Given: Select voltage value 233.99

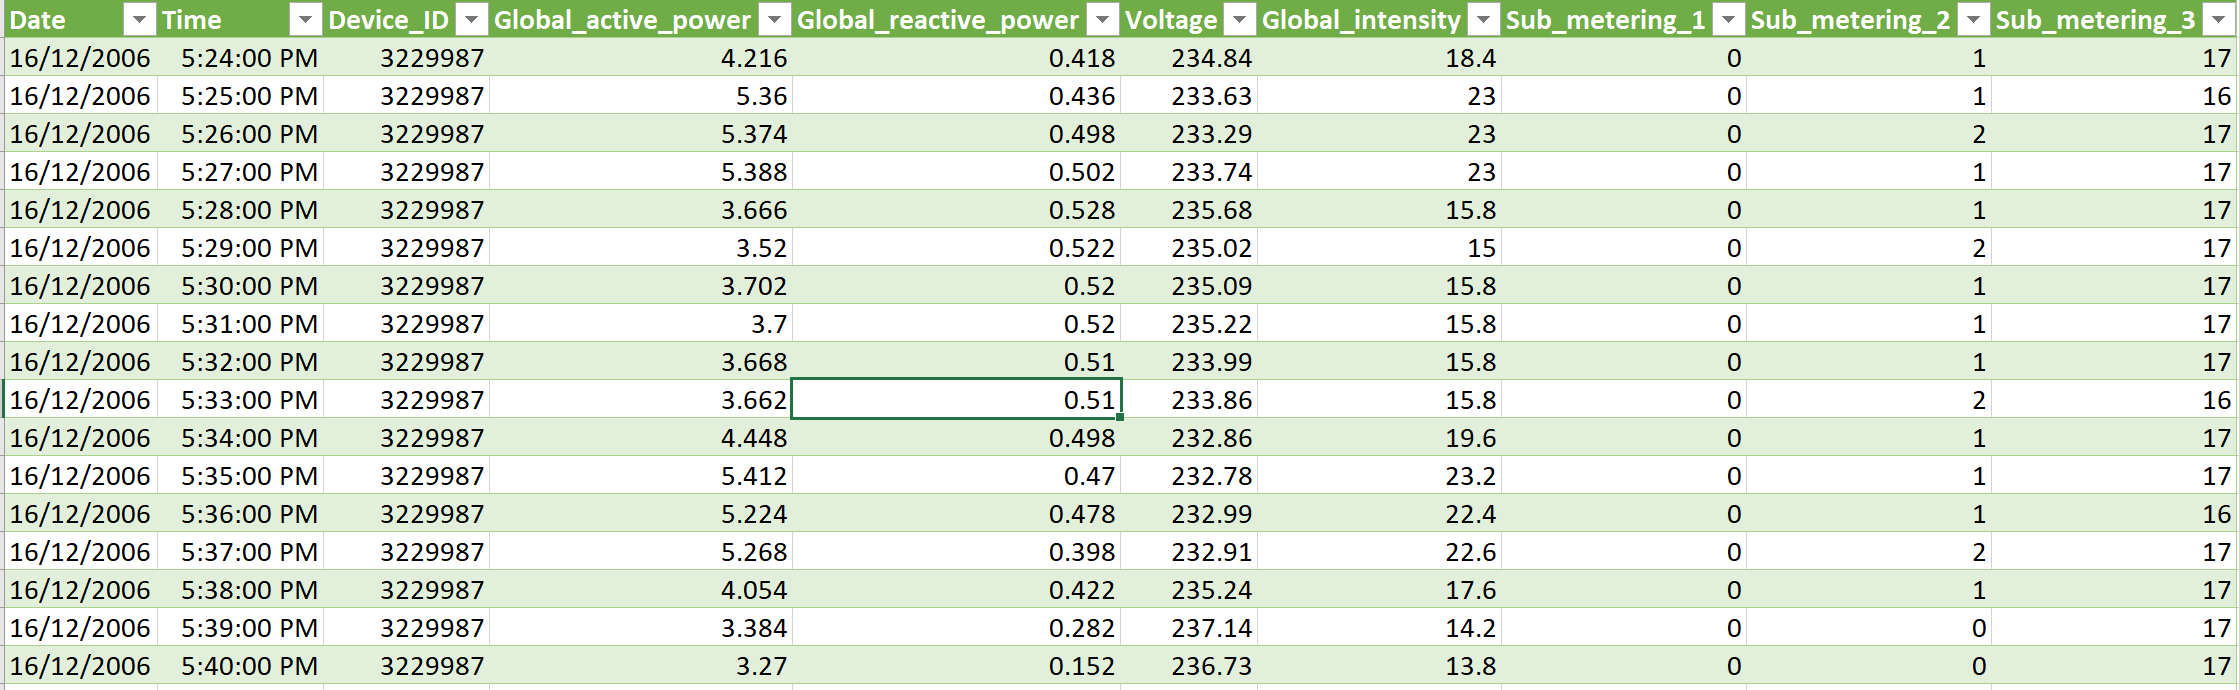Looking at the screenshot, I should click(1188, 362).
